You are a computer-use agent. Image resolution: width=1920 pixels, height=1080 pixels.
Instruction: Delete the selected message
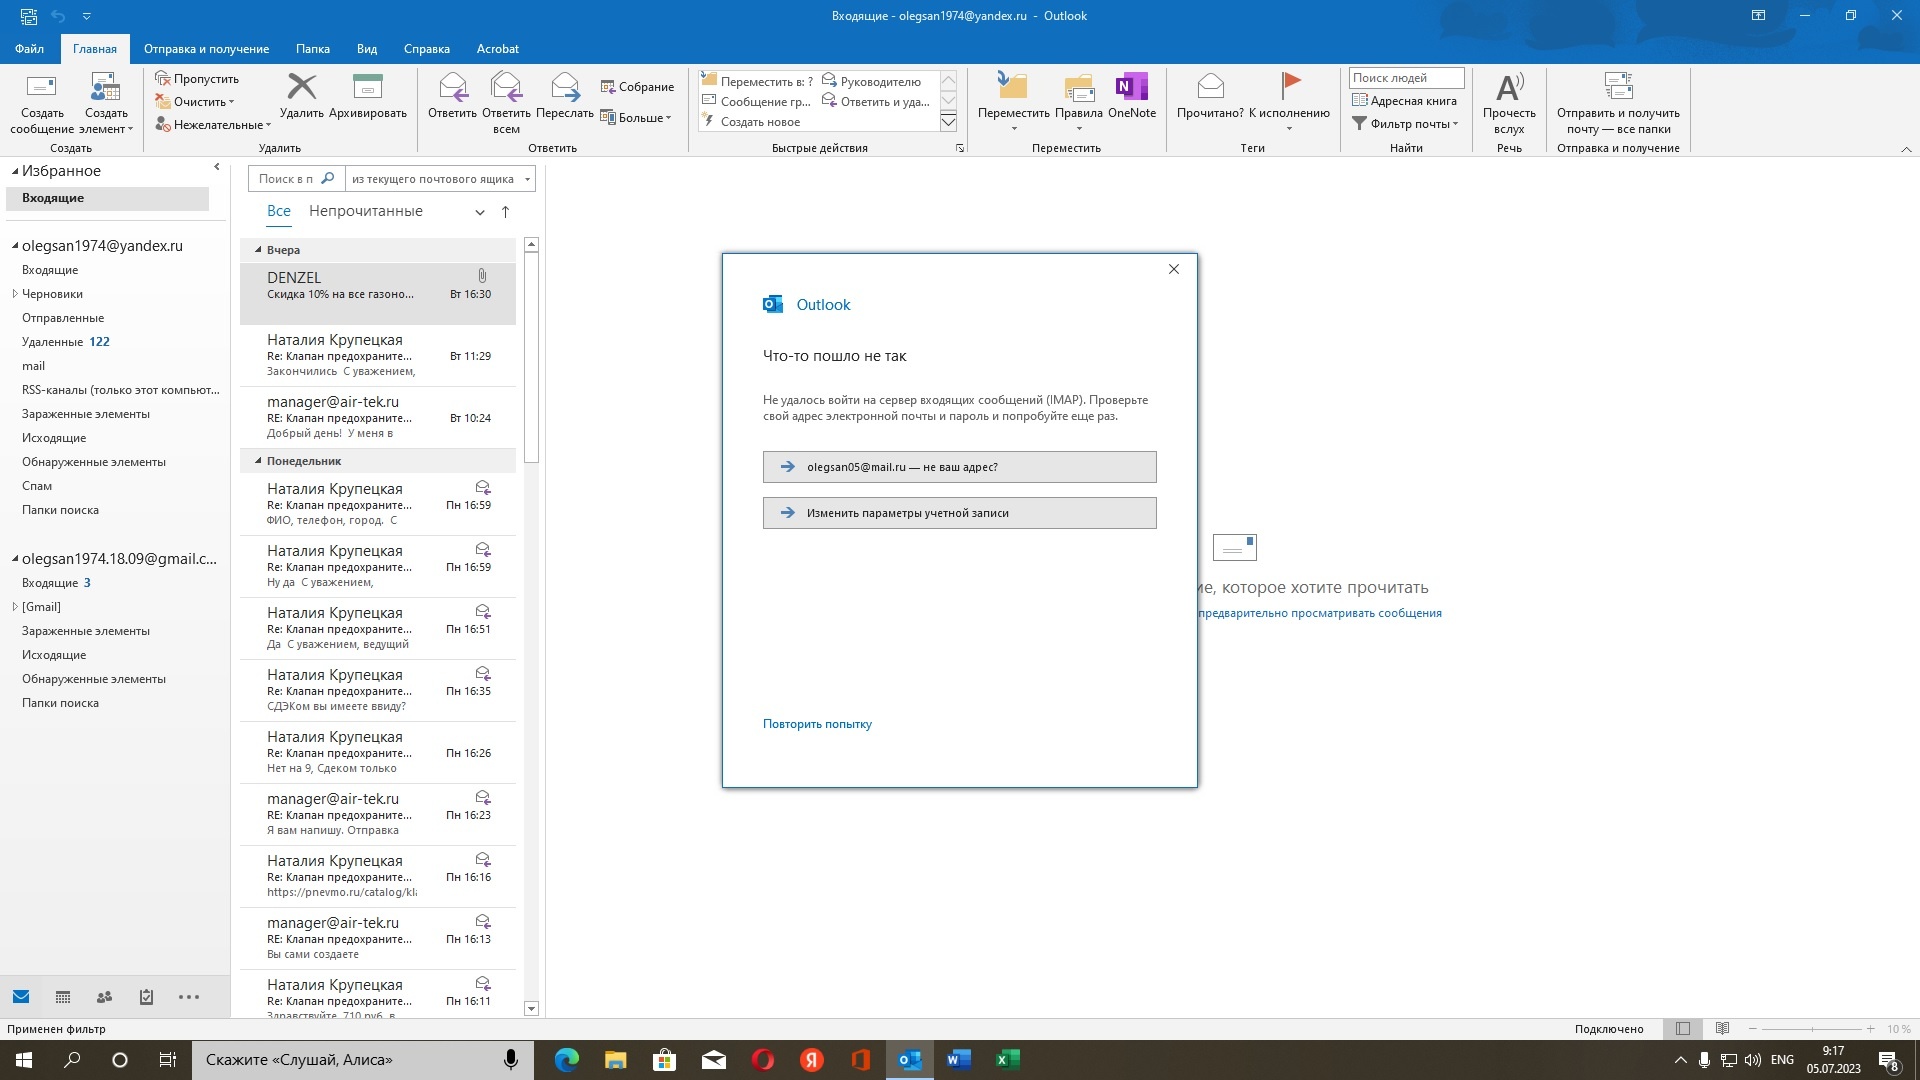tap(301, 97)
